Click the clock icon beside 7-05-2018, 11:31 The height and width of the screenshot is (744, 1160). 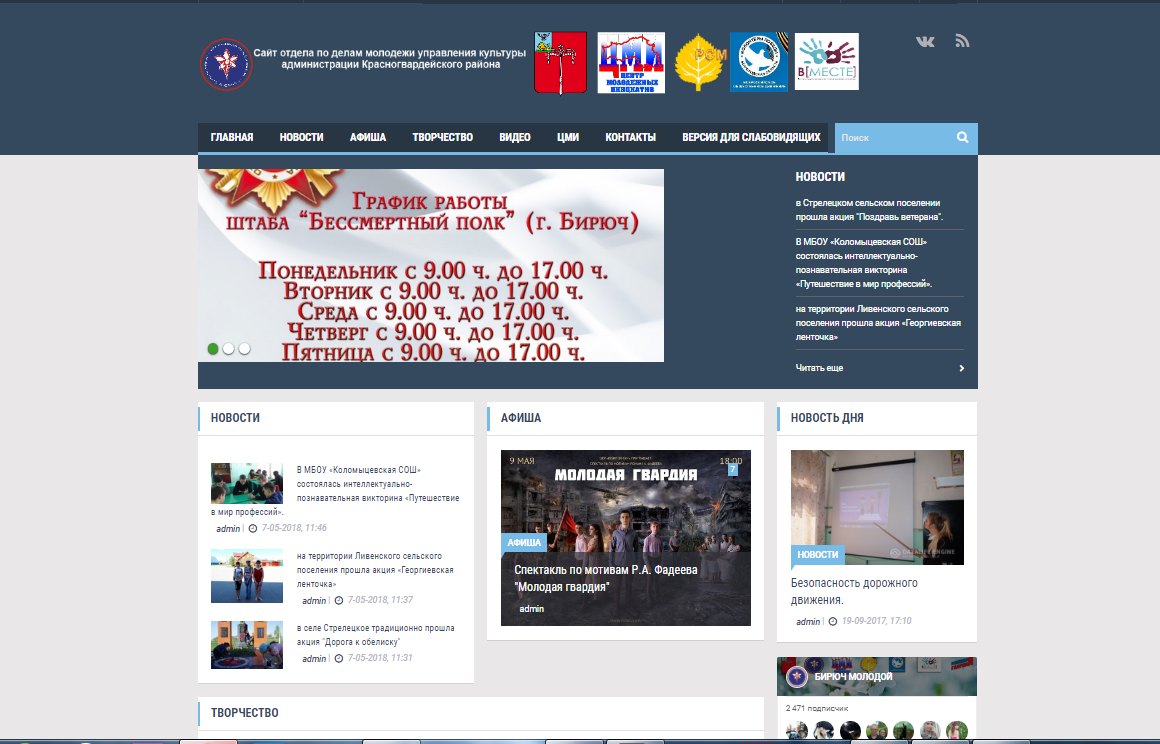(x=339, y=658)
